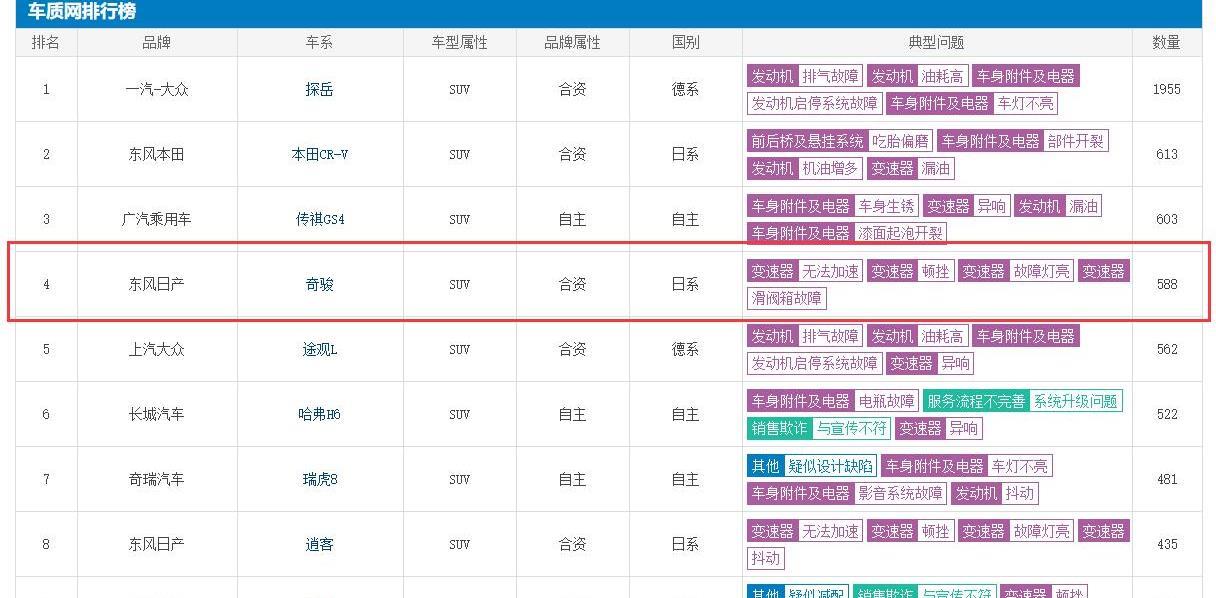Click the quantity value 603
The width and height of the screenshot is (1216, 598).
point(1166,219)
